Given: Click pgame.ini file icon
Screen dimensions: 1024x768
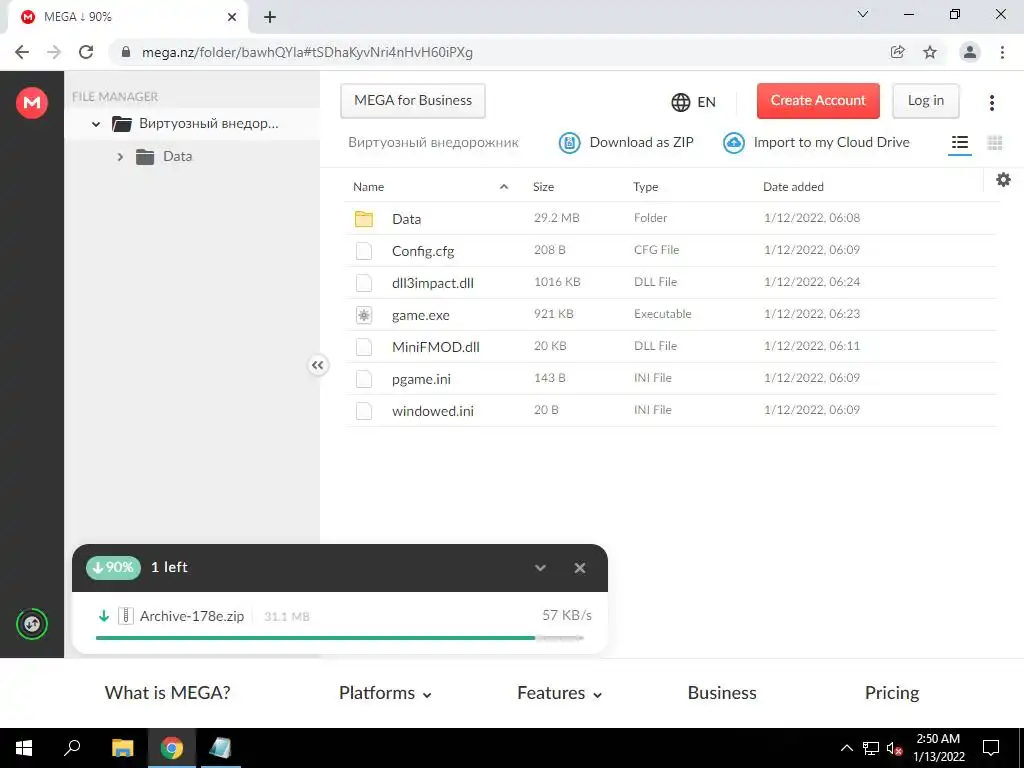Looking at the screenshot, I should coord(364,379).
